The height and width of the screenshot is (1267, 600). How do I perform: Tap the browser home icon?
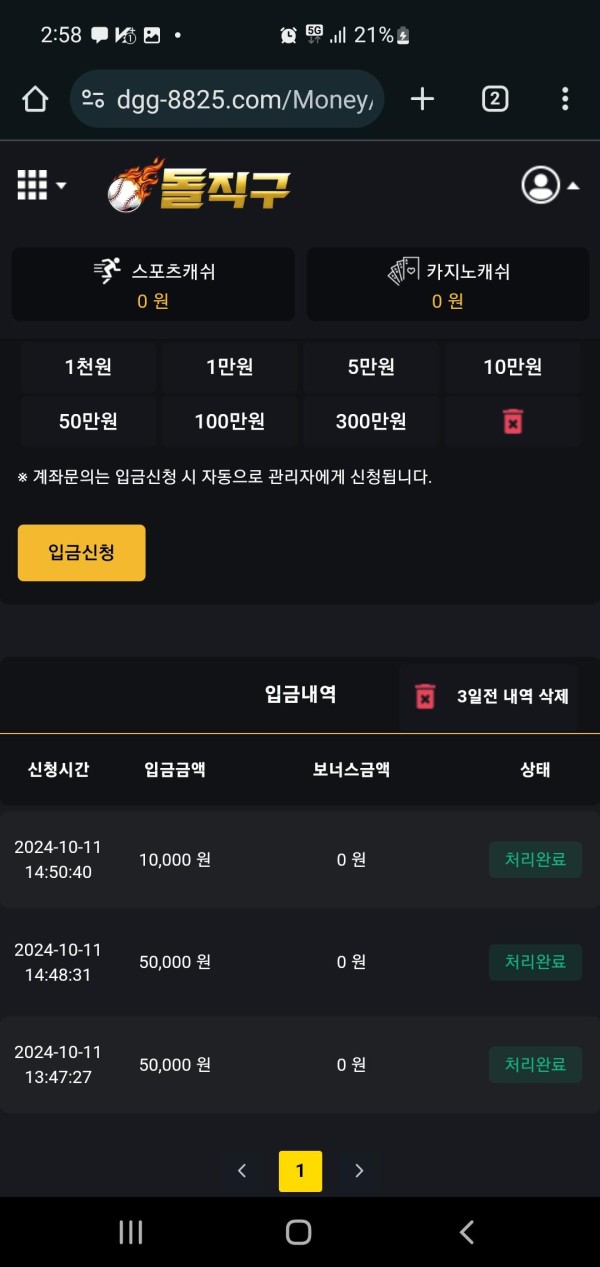[x=35, y=98]
